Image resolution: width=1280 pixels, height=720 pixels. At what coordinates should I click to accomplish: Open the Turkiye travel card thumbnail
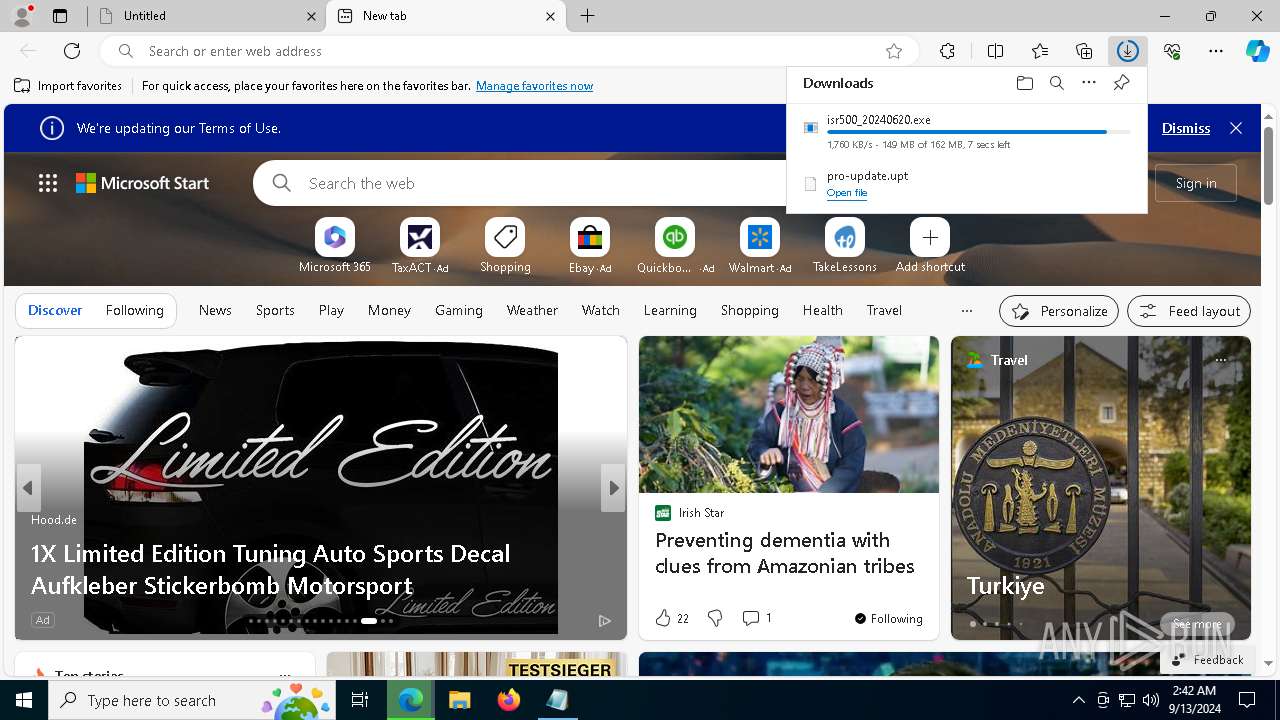[x=1101, y=487]
